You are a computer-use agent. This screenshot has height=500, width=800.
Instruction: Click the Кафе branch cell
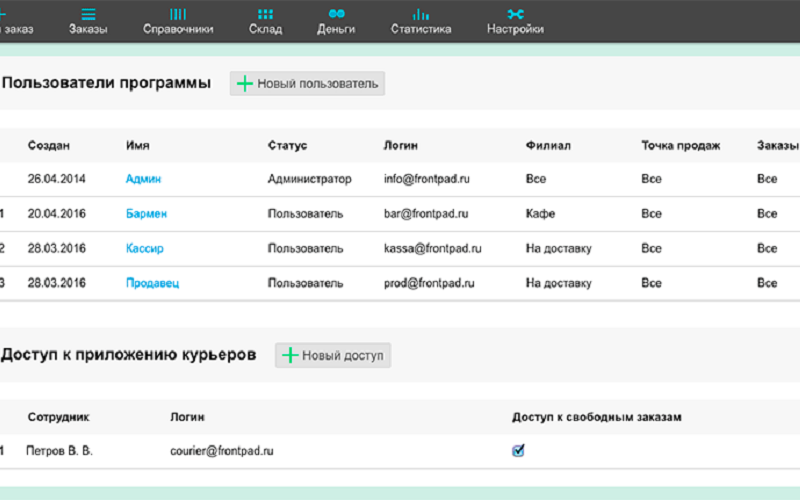coord(540,214)
